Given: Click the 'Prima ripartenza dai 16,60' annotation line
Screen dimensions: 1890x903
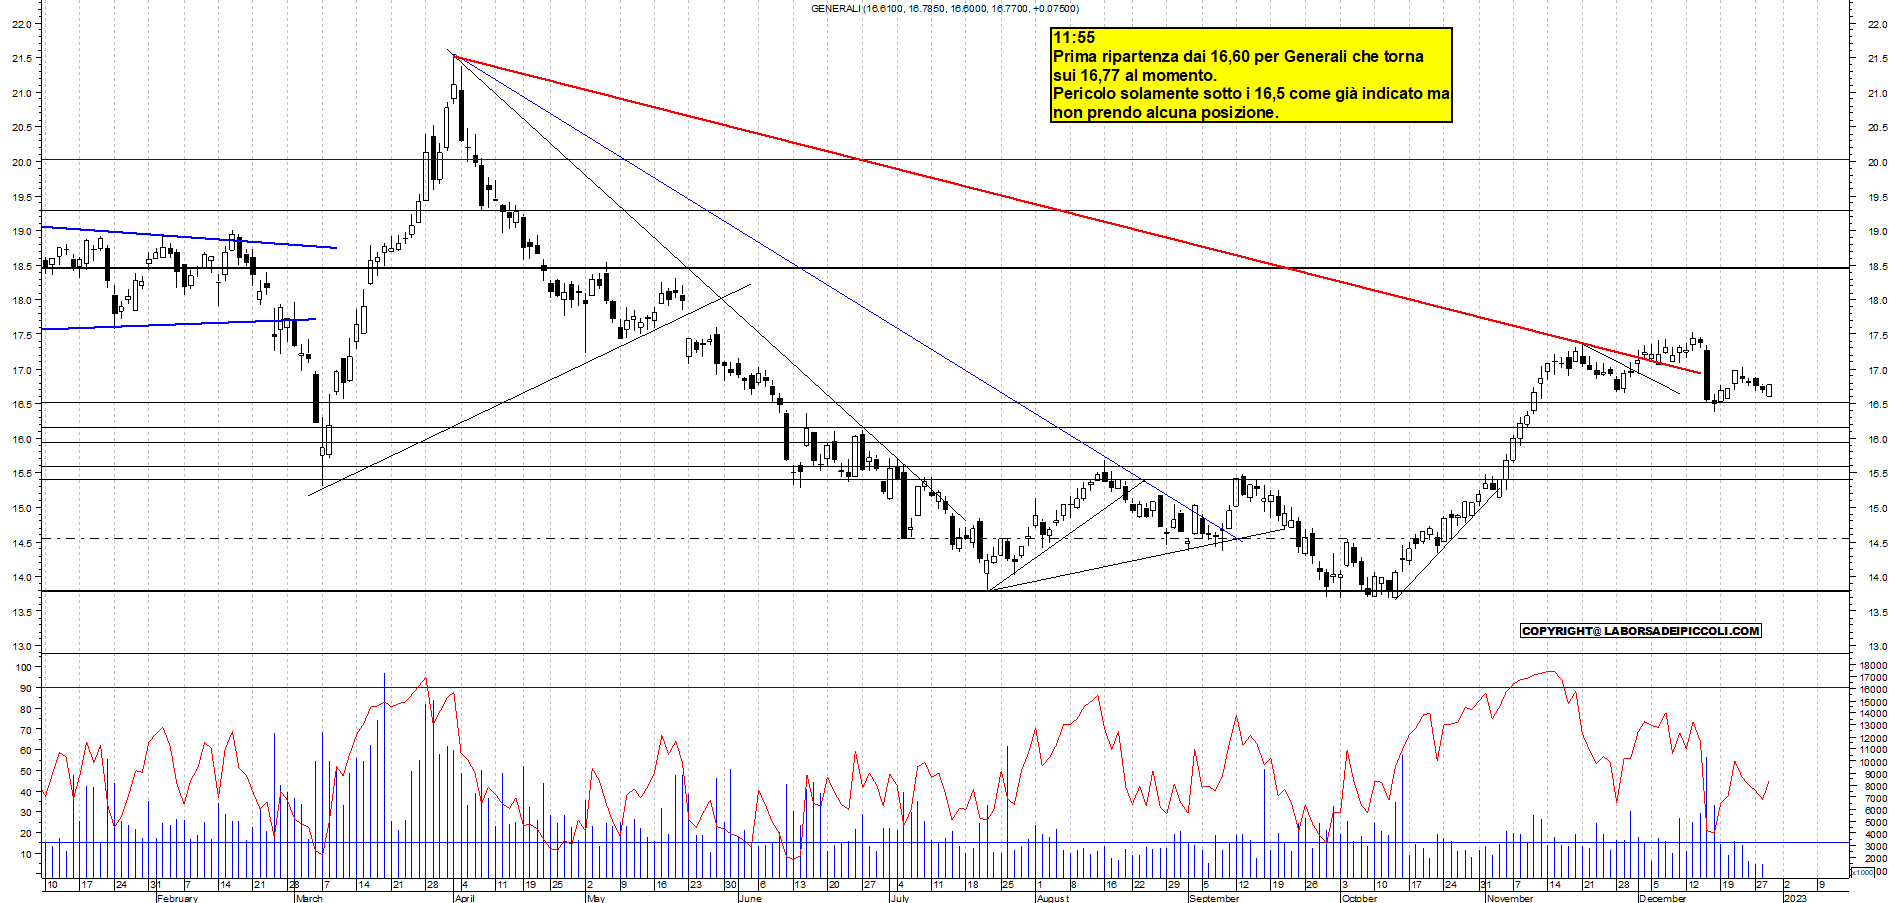Looking at the screenshot, I should [x=1238, y=57].
